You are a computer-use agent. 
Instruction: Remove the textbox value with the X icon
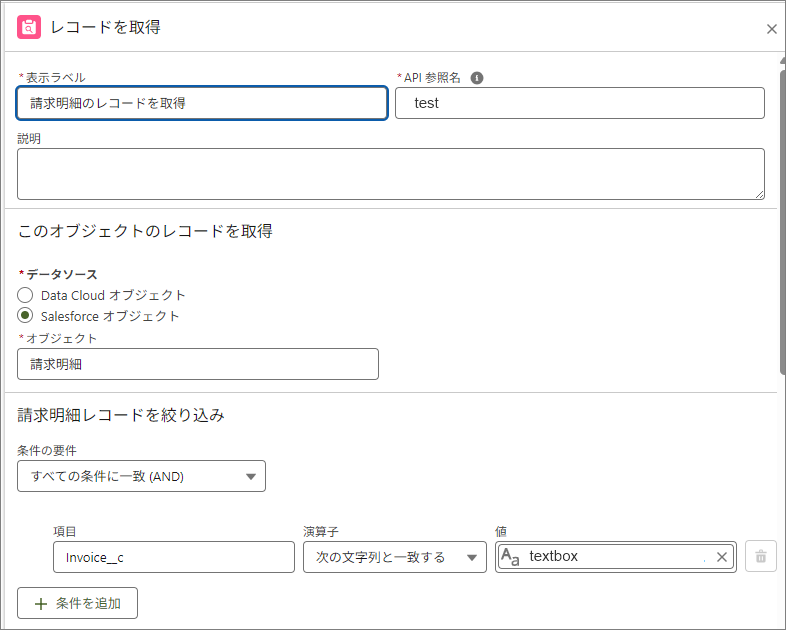click(722, 557)
